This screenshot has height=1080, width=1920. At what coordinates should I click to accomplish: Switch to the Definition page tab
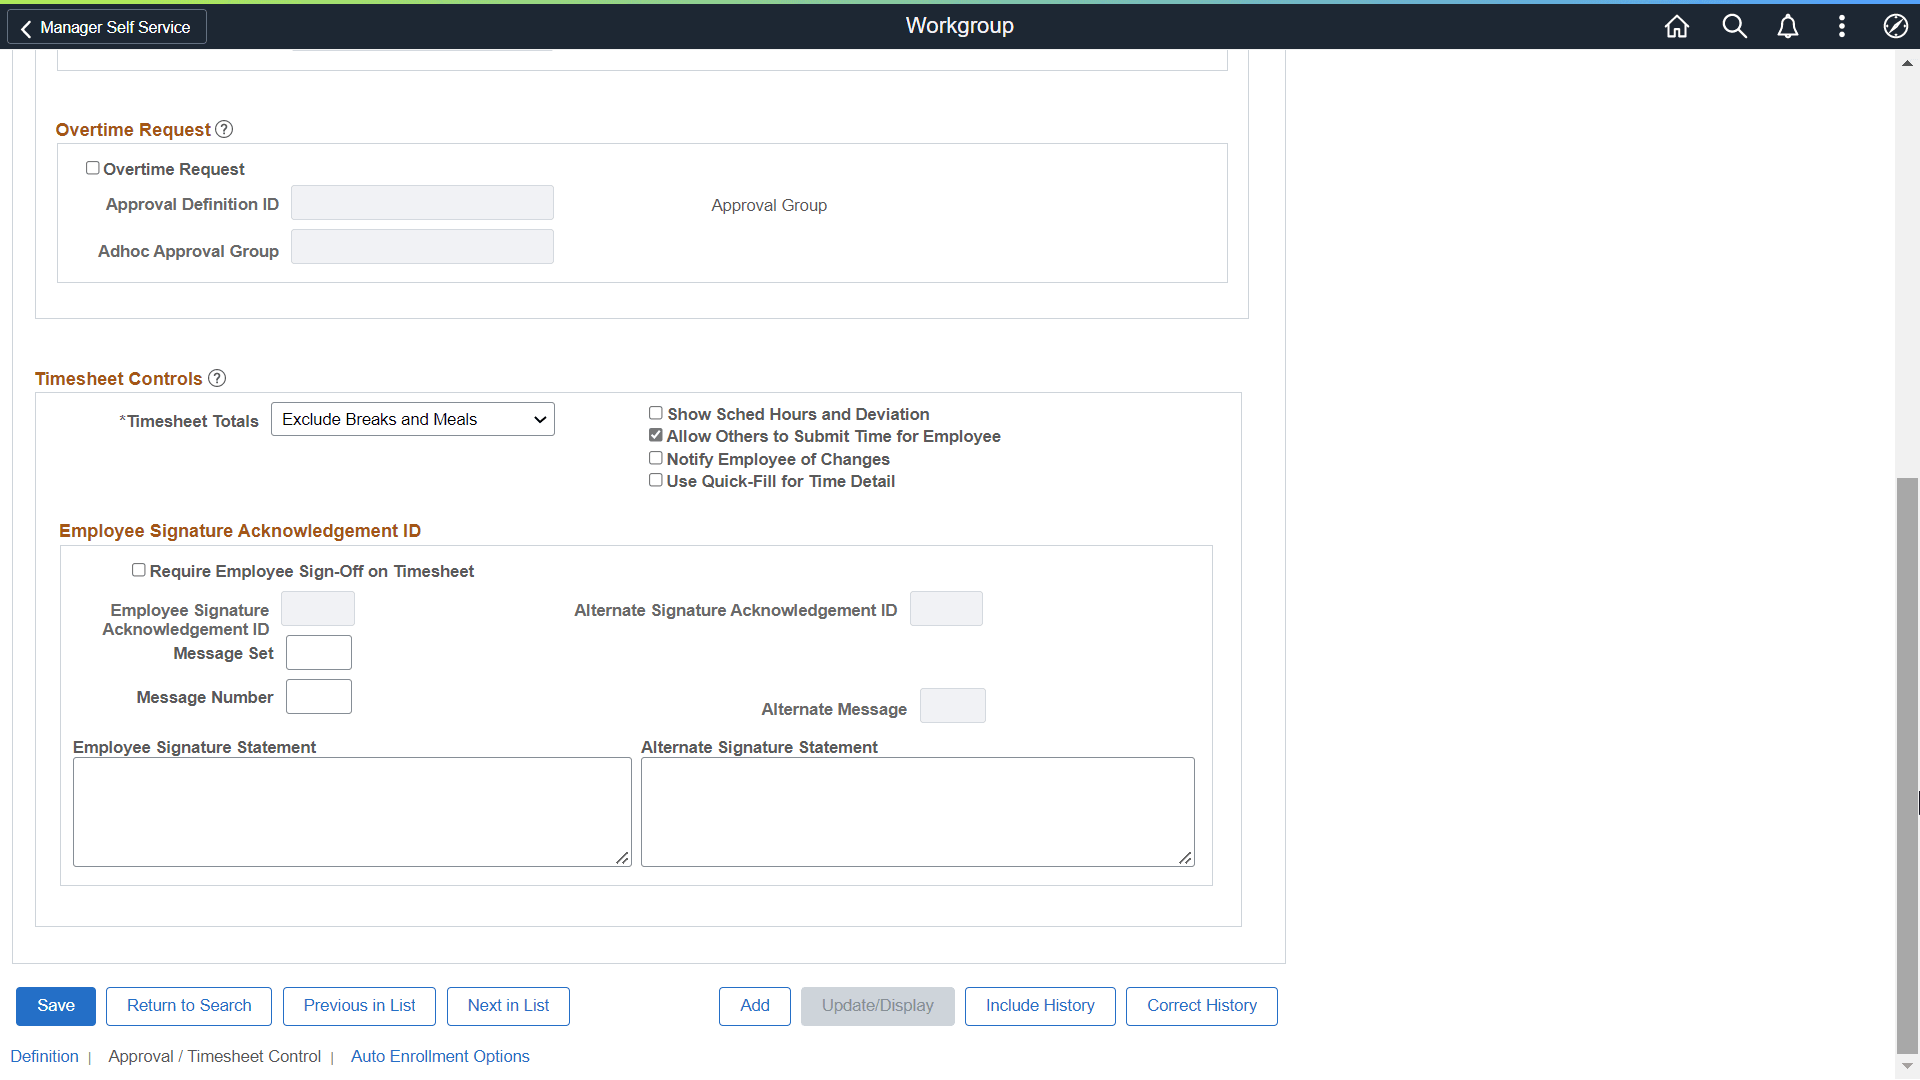pos(44,1056)
